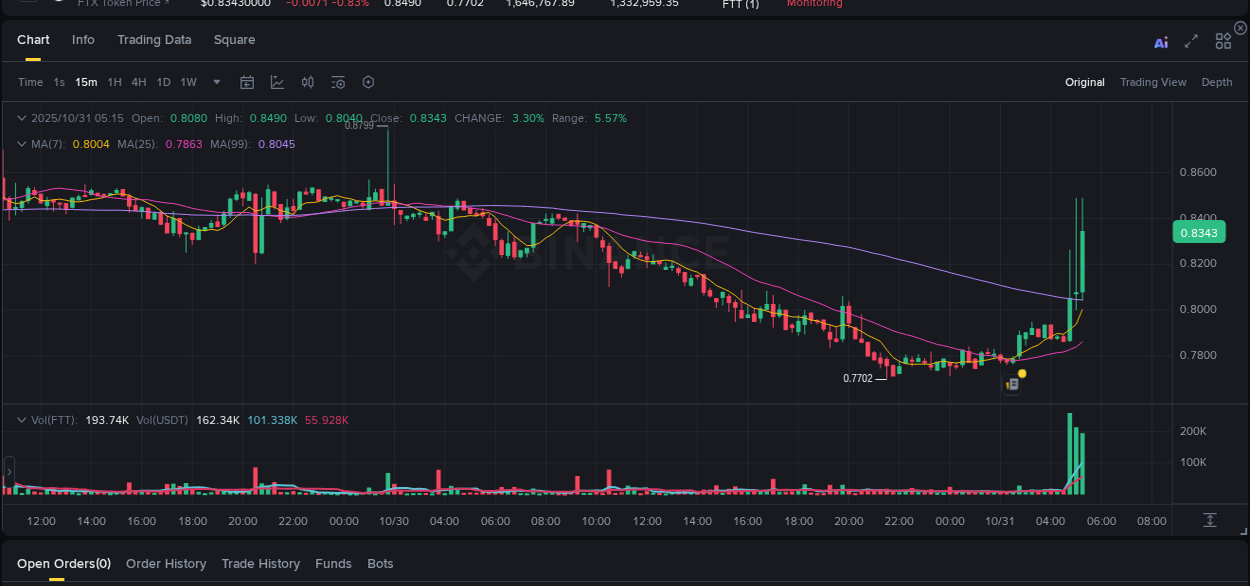Image resolution: width=1250 pixels, height=586 pixels.
Task: Collapse the Vol(FTT) indicator row chevron
Action: [x=21, y=420]
